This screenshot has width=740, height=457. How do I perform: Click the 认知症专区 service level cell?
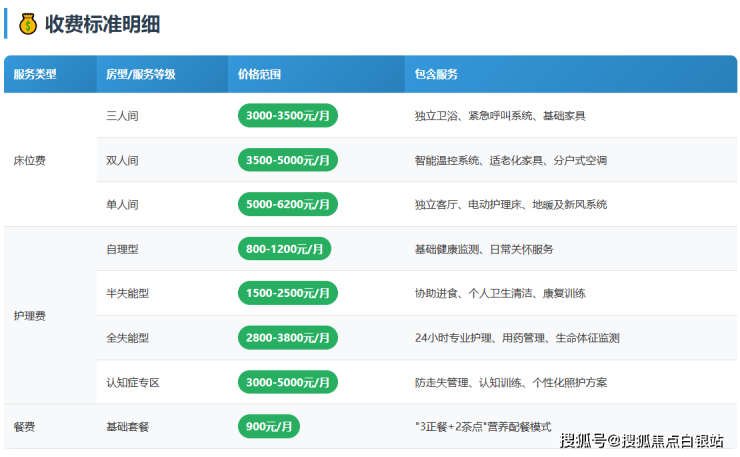(133, 382)
